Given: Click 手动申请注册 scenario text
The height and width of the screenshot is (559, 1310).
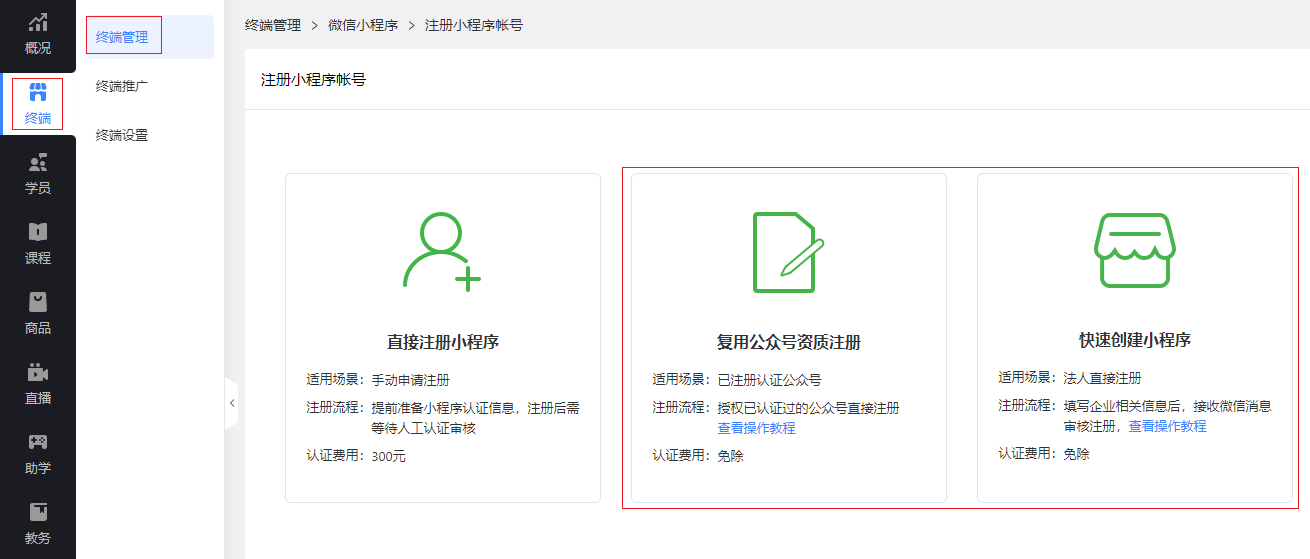Looking at the screenshot, I should pyautogui.click(x=411, y=380).
